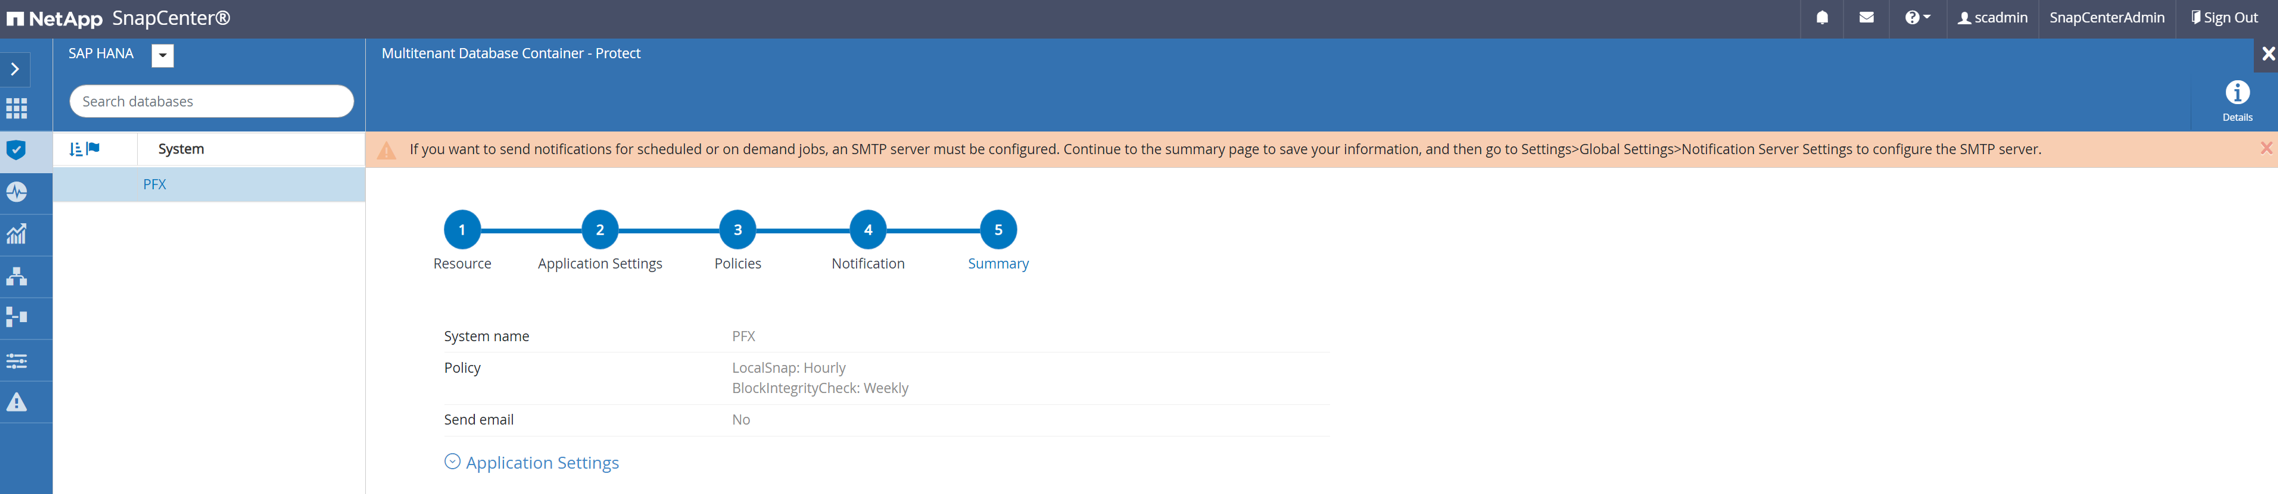Click the notifications bell icon
Screen dimensions: 2278x494
pyautogui.click(x=1822, y=18)
